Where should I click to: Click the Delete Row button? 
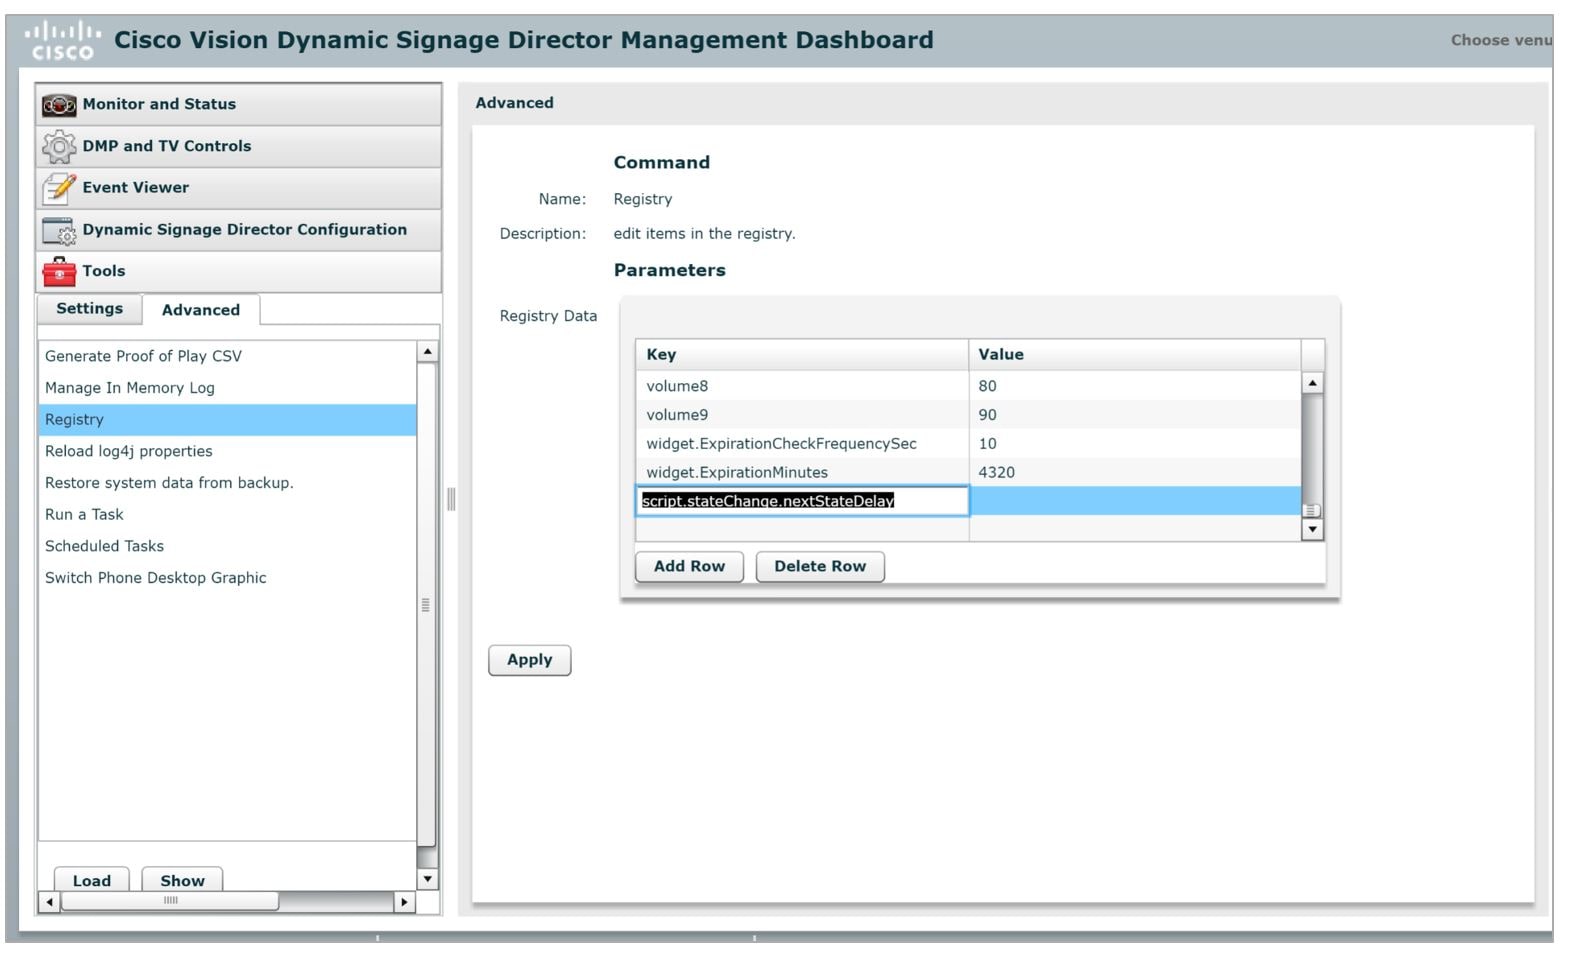(x=820, y=566)
